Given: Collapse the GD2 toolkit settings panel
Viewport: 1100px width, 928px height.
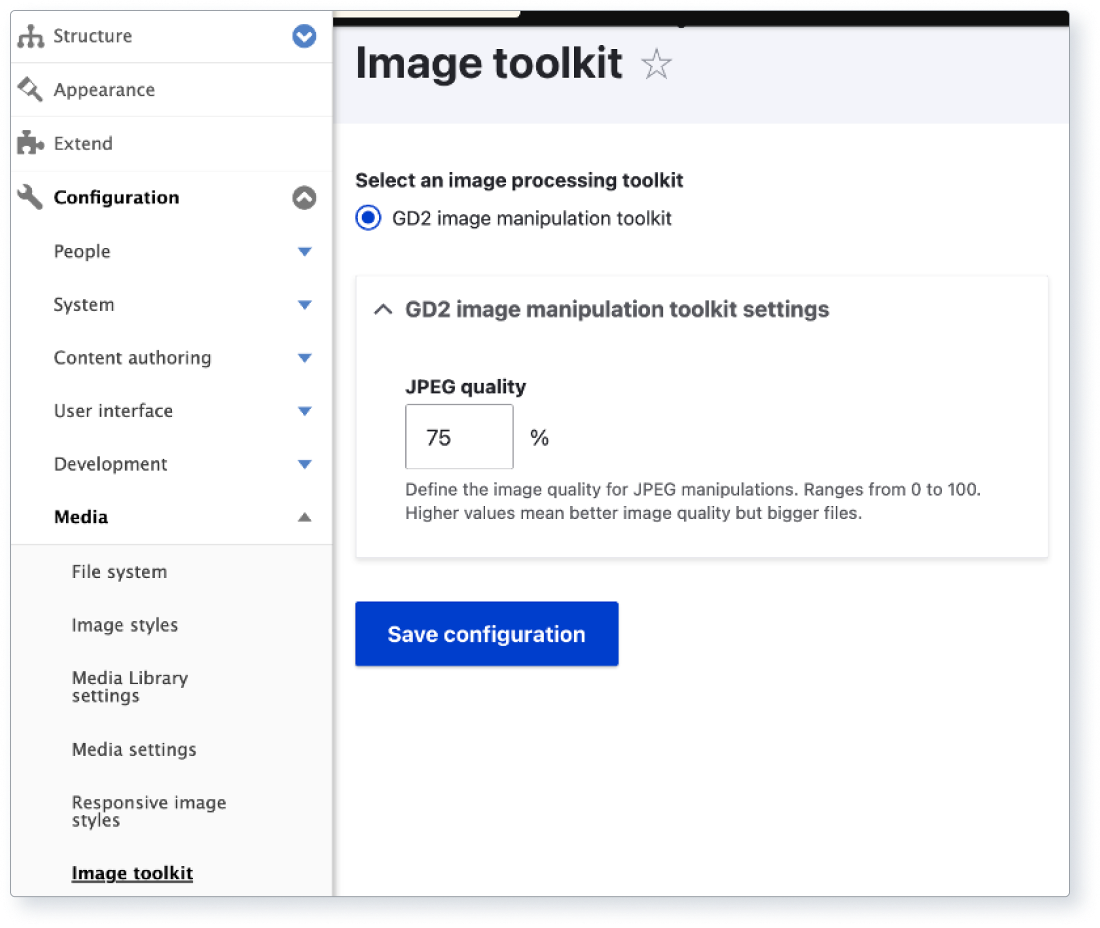Looking at the screenshot, I should coord(382,310).
